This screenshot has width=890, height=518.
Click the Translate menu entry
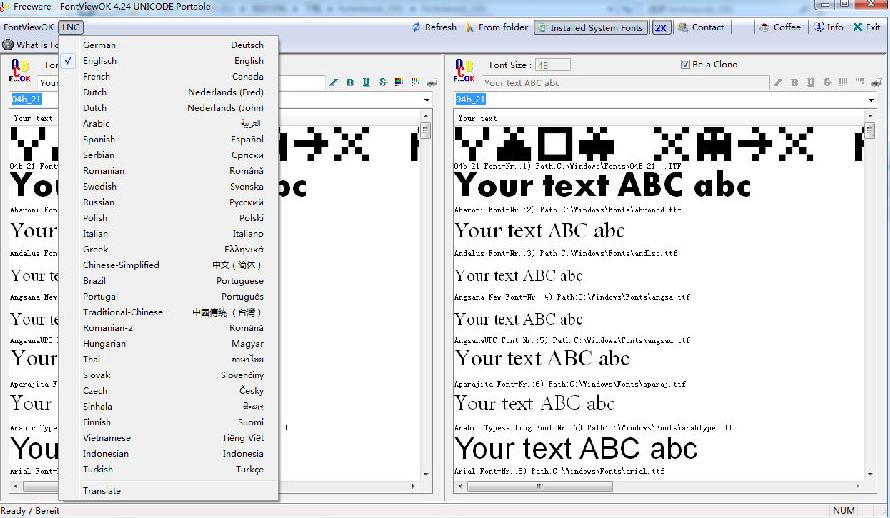coord(102,491)
